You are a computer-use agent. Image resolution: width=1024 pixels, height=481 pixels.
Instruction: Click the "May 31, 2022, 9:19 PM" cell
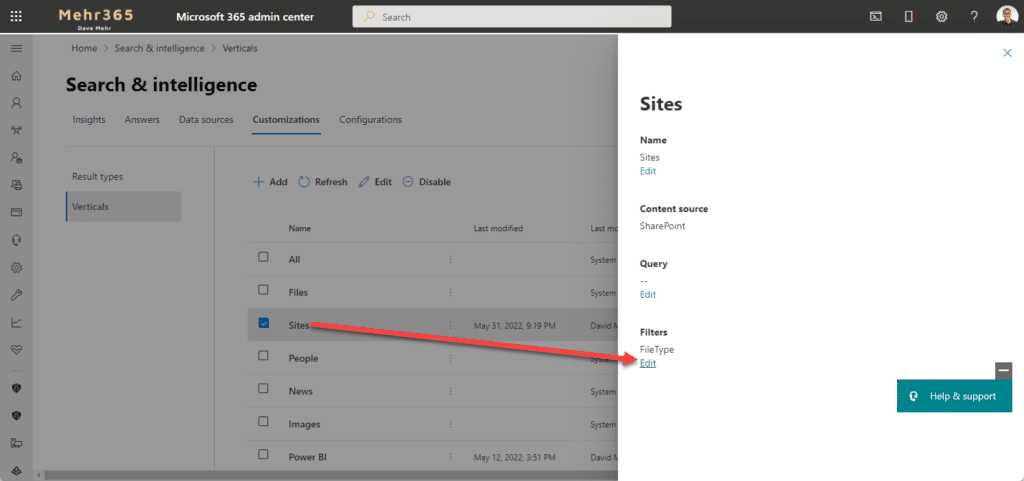pos(515,325)
